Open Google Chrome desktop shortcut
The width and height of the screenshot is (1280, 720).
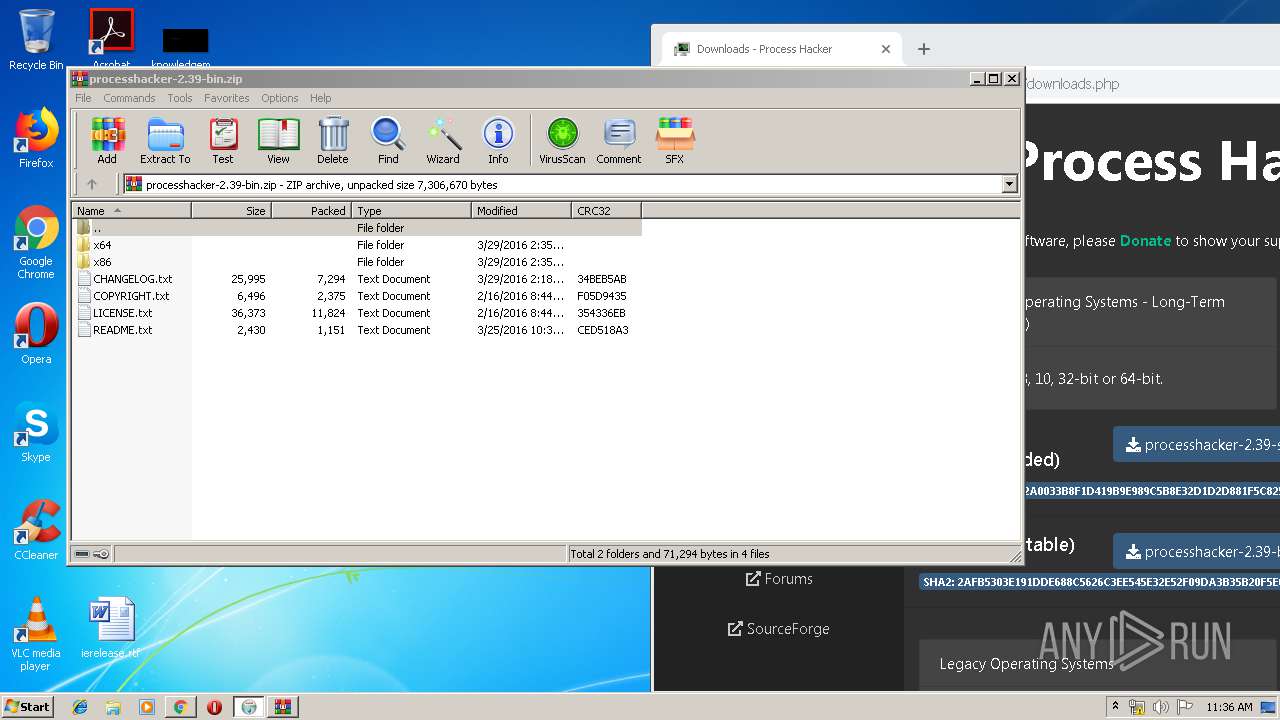[36, 242]
